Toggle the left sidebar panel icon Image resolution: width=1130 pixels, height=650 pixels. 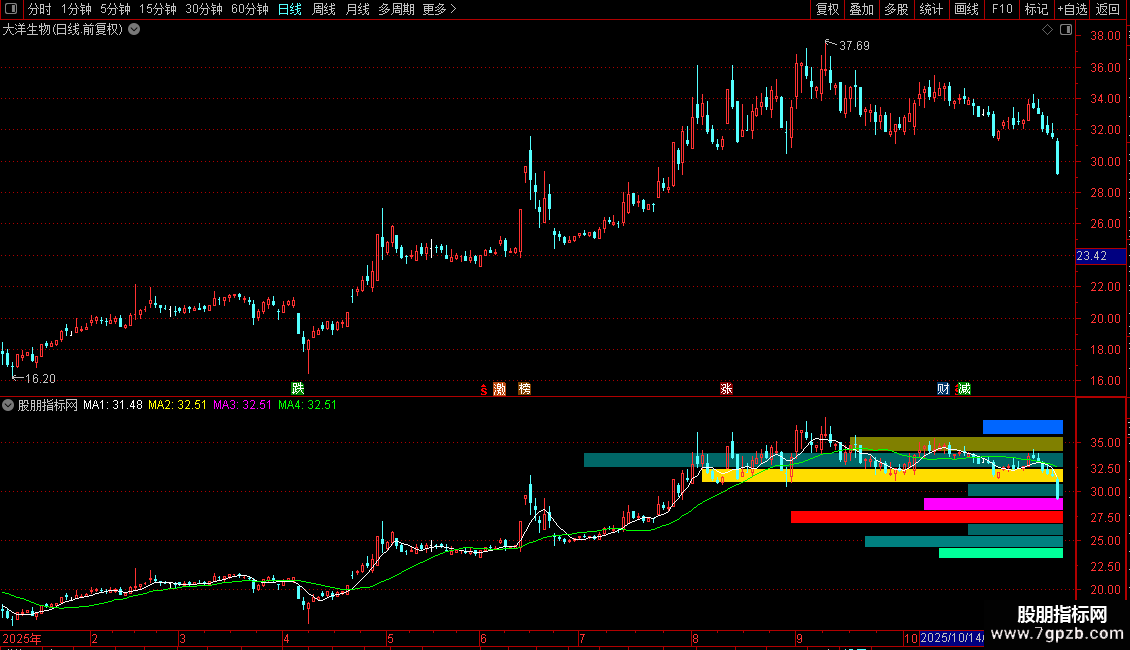[11, 9]
